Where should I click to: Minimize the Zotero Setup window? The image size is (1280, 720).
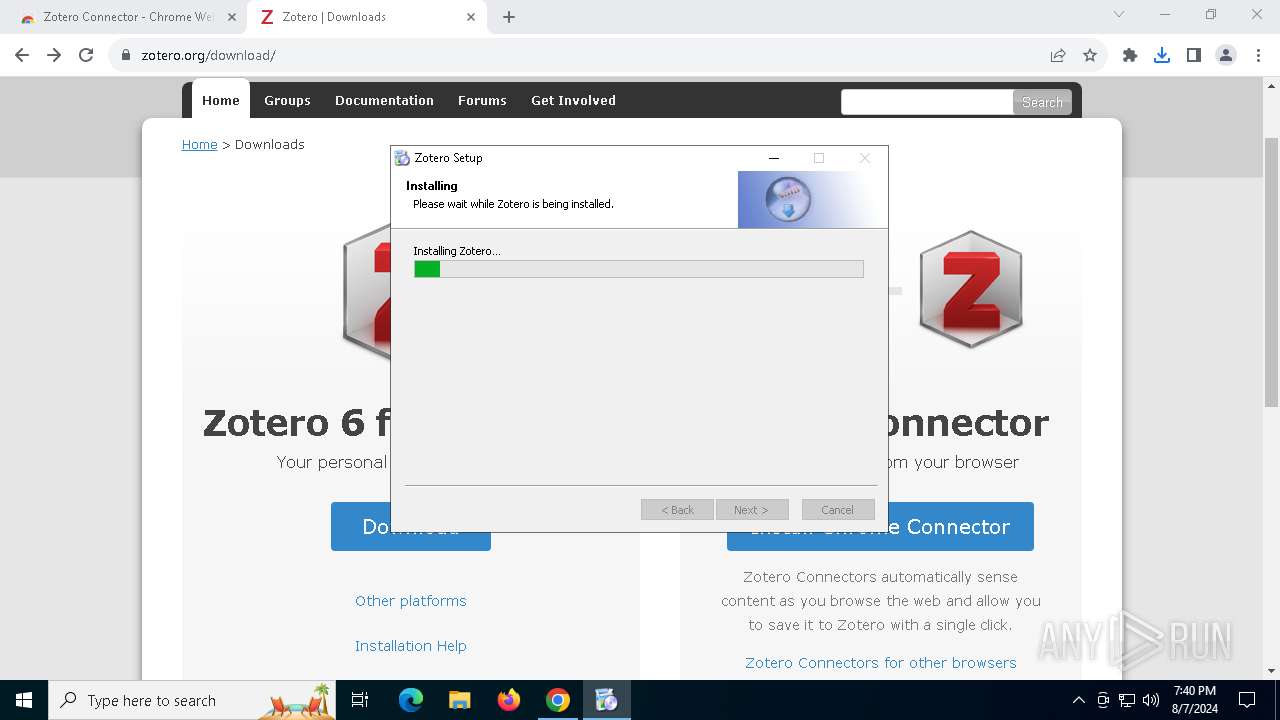774,158
